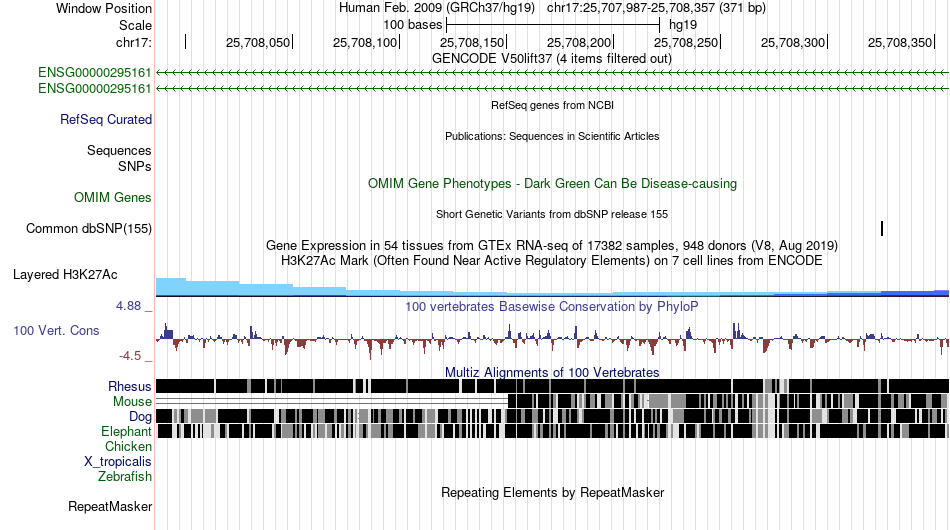Click OMIM Gene Phenotypes track title
This screenshot has width=950, height=530.
click(x=552, y=184)
